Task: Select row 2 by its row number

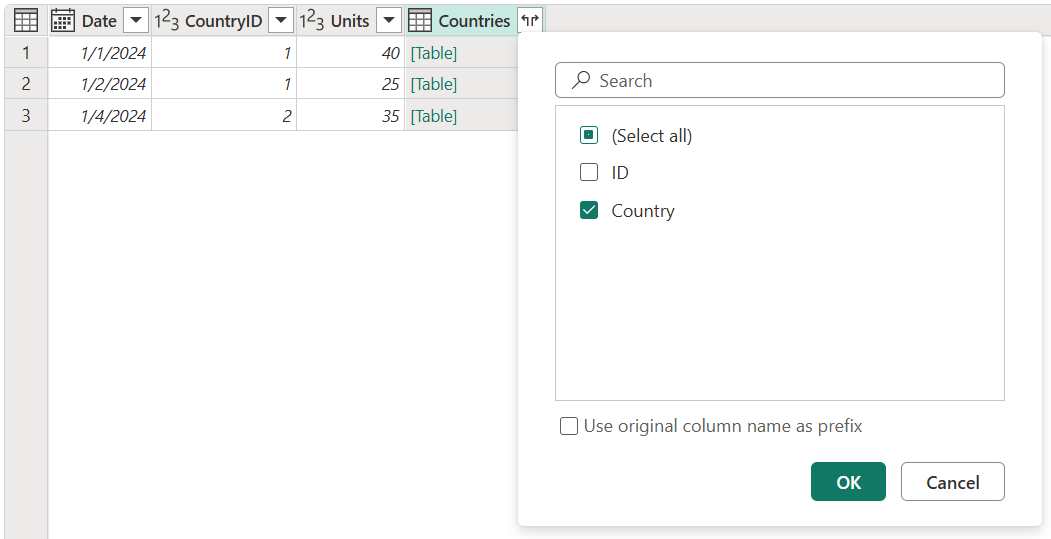Action: [x=26, y=84]
